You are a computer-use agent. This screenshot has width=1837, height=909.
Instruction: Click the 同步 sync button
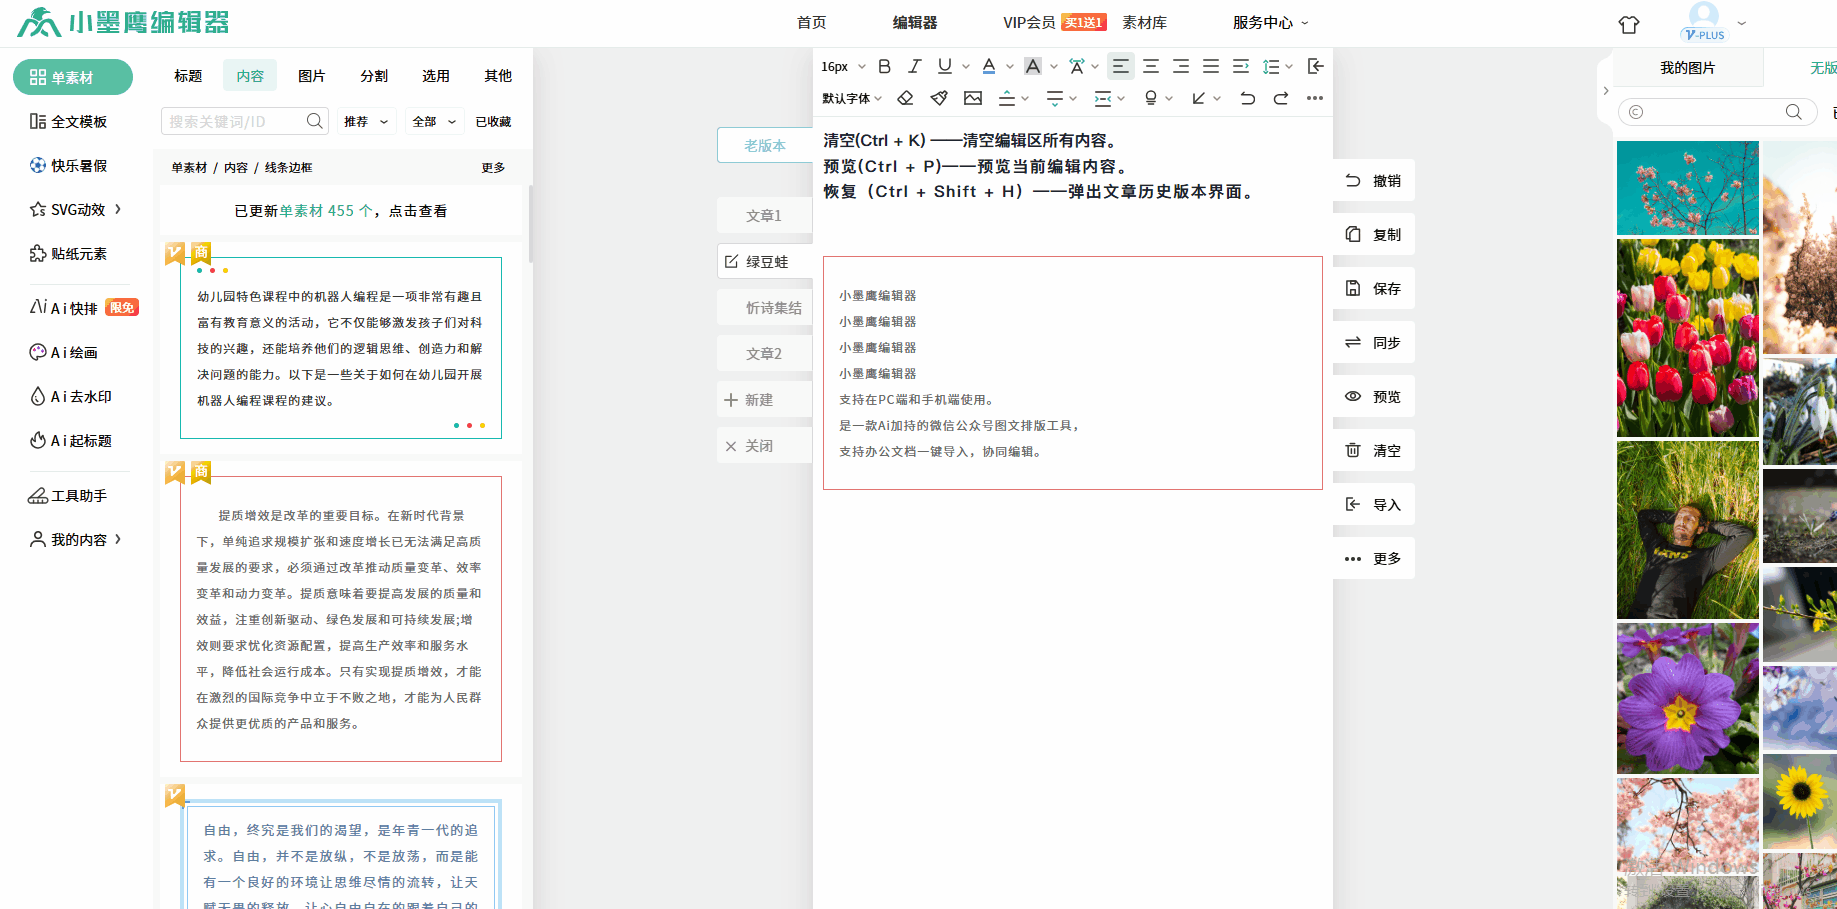(x=1374, y=343)
